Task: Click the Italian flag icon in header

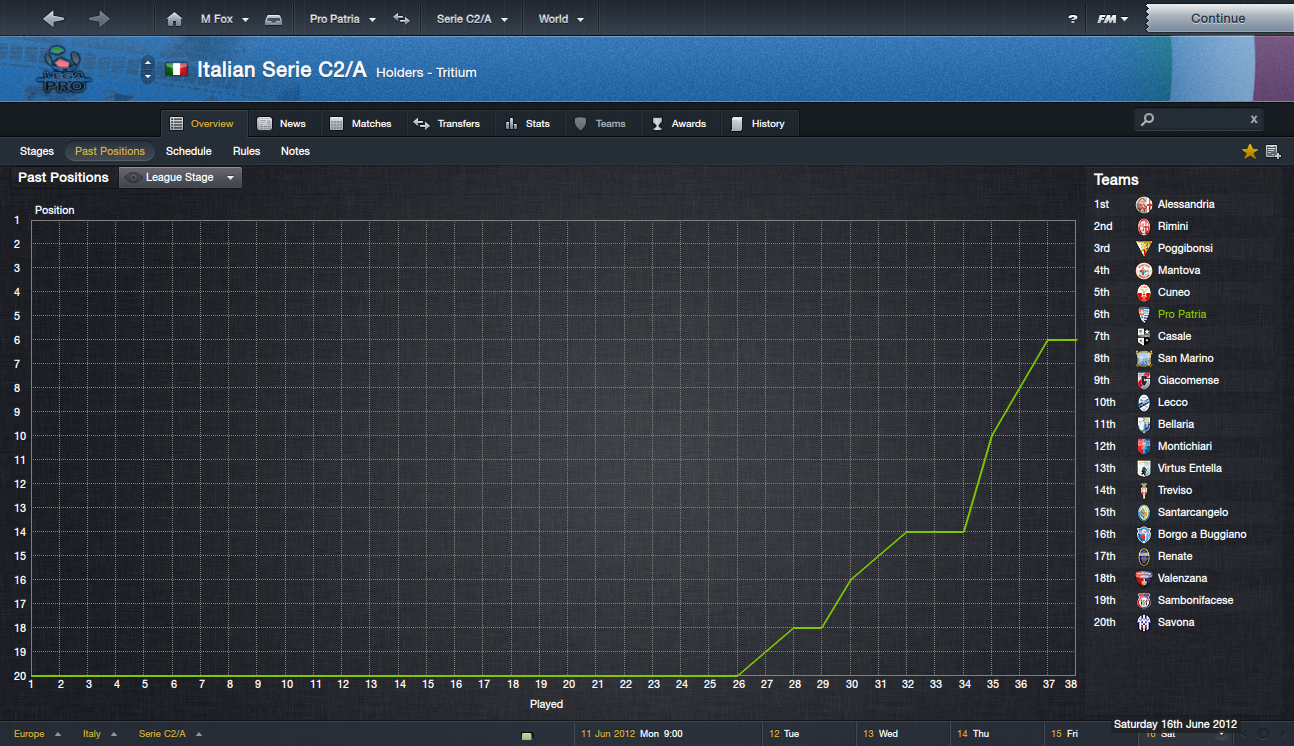Action: [176, 70]
